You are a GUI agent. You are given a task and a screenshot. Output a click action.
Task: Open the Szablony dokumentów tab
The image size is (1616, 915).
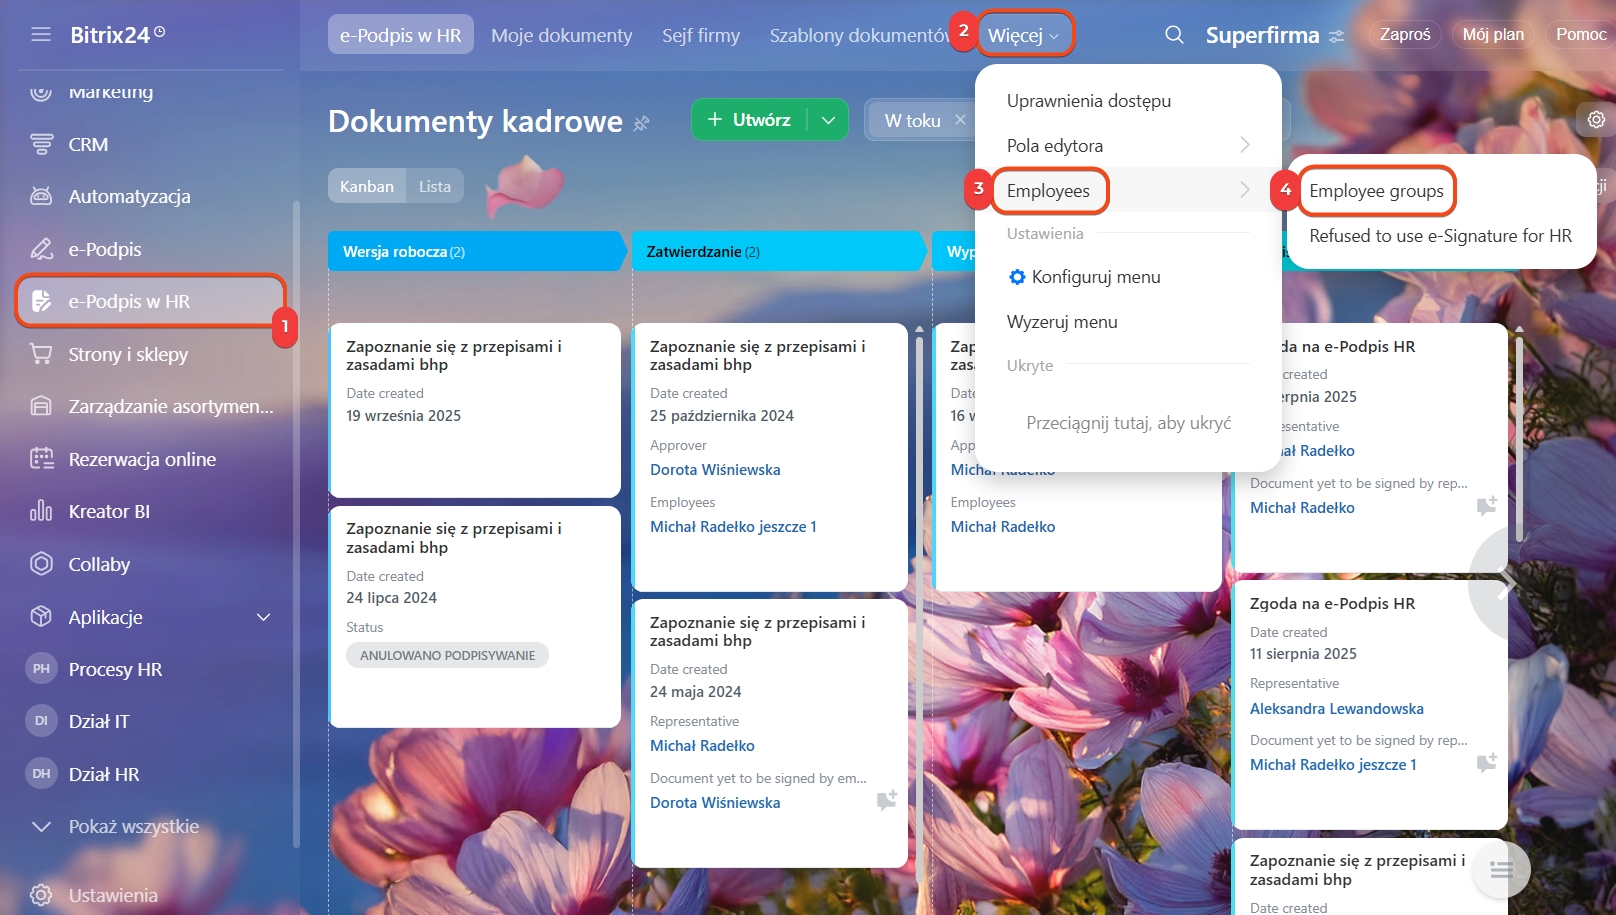coord(859,35)
